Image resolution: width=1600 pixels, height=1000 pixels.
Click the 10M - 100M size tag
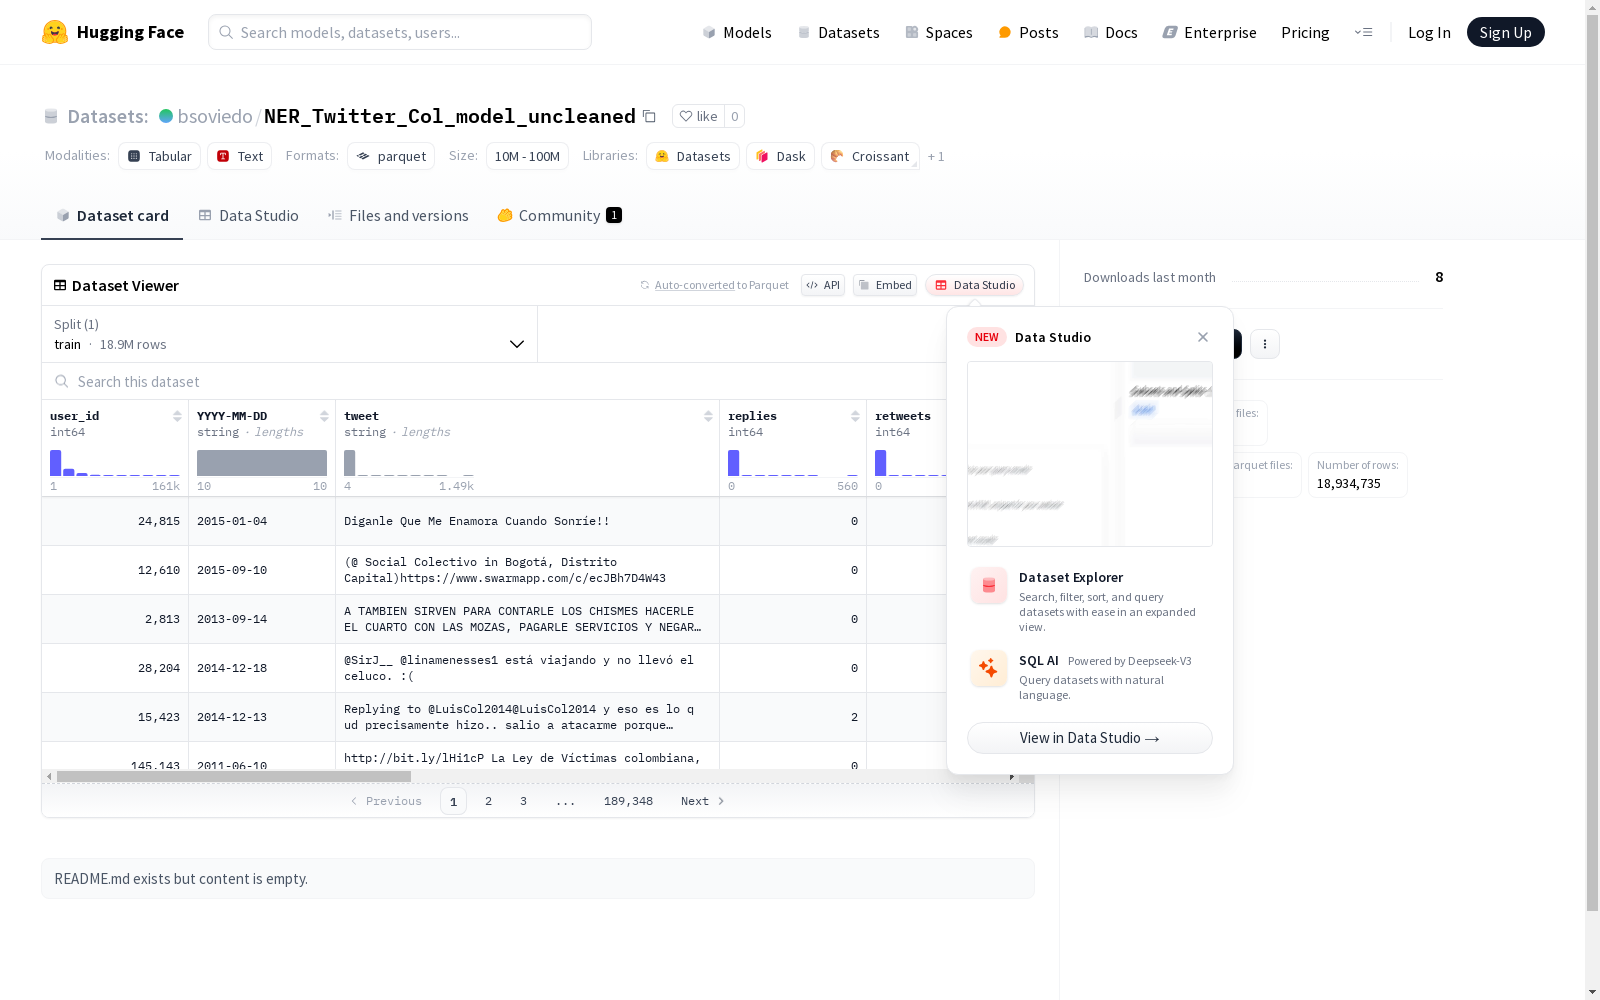tap(527, 156)
